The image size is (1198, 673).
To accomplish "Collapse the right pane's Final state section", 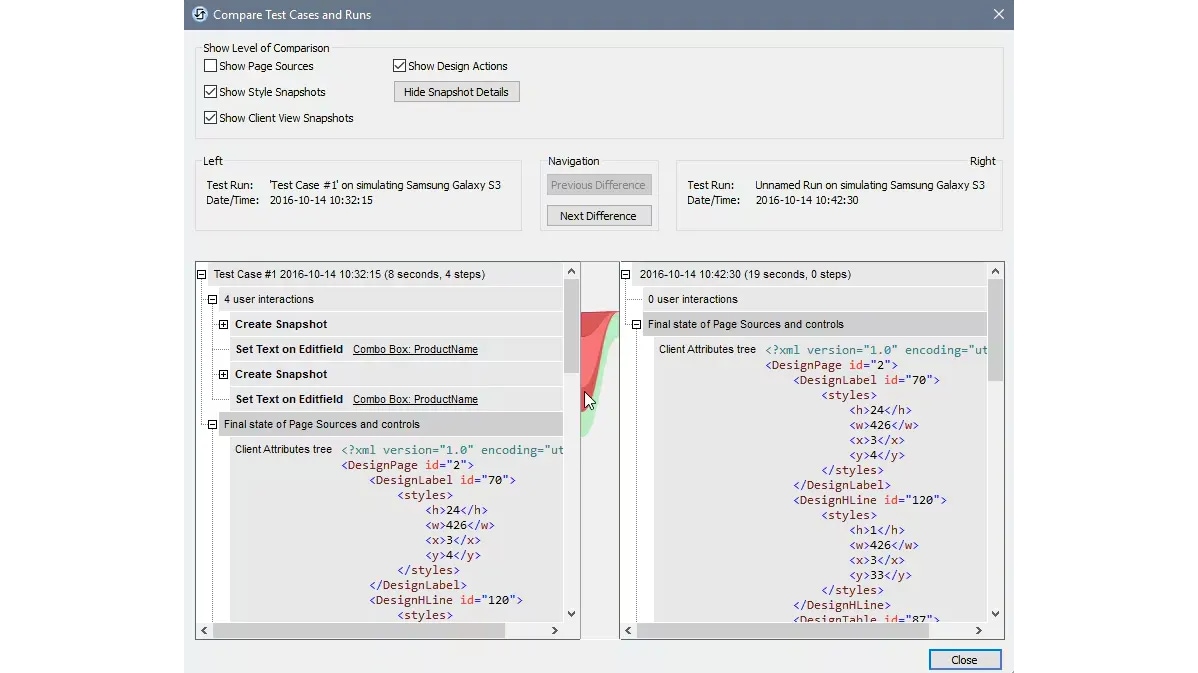I will click(x=636, y=324).
